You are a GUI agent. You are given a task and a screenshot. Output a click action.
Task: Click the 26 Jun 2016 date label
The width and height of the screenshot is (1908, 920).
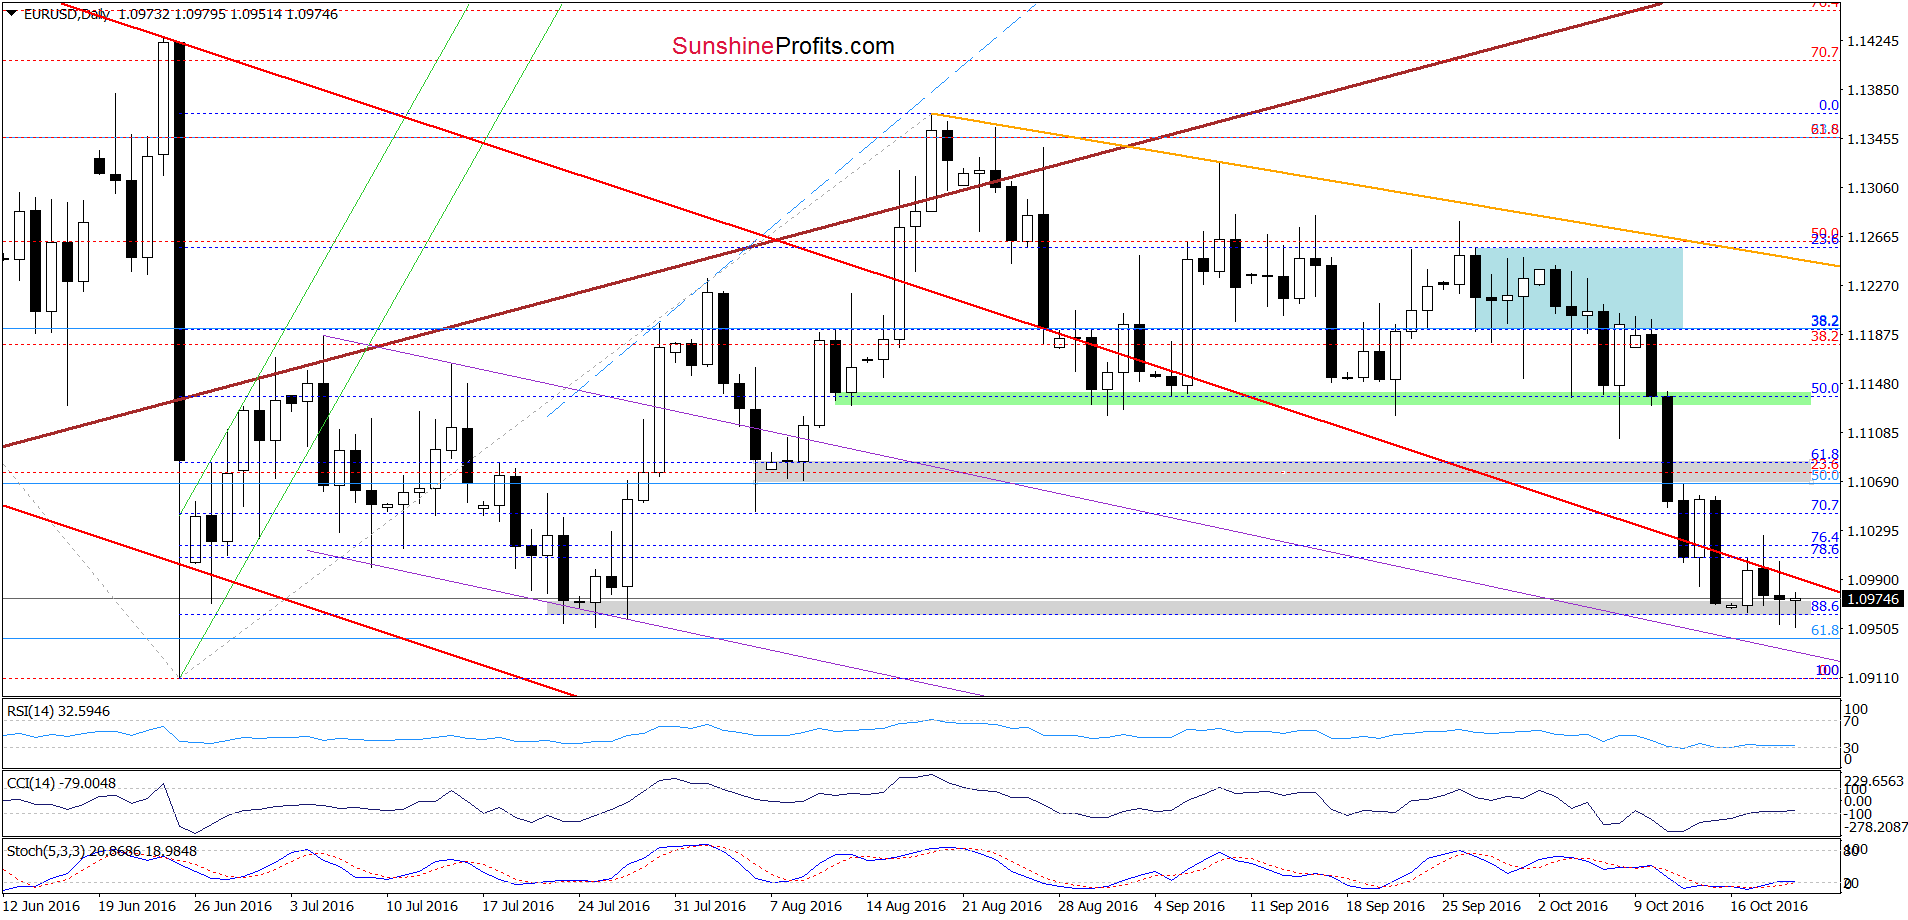coord(233,906)
